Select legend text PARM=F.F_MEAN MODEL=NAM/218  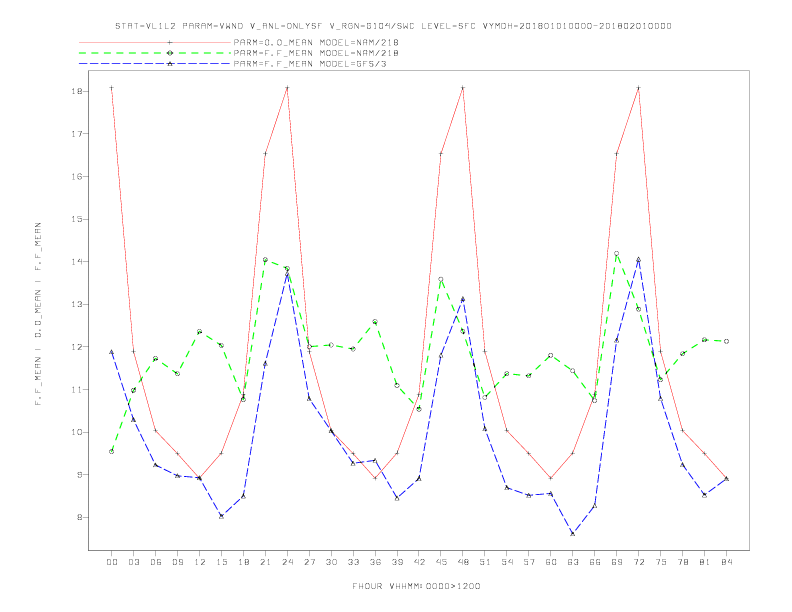tap(316, 53)
